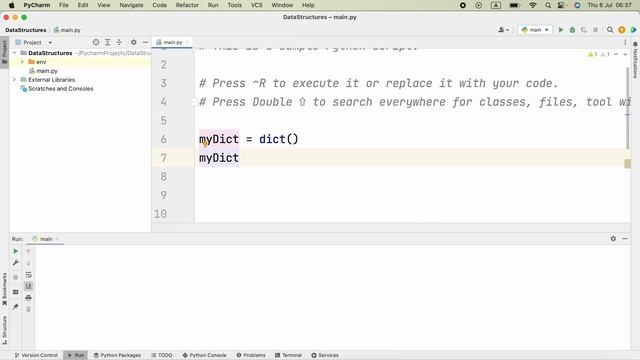Go to next highlighted problem arrow
Image resolution: width=640 pixels, height=360 pixels.
625,54
